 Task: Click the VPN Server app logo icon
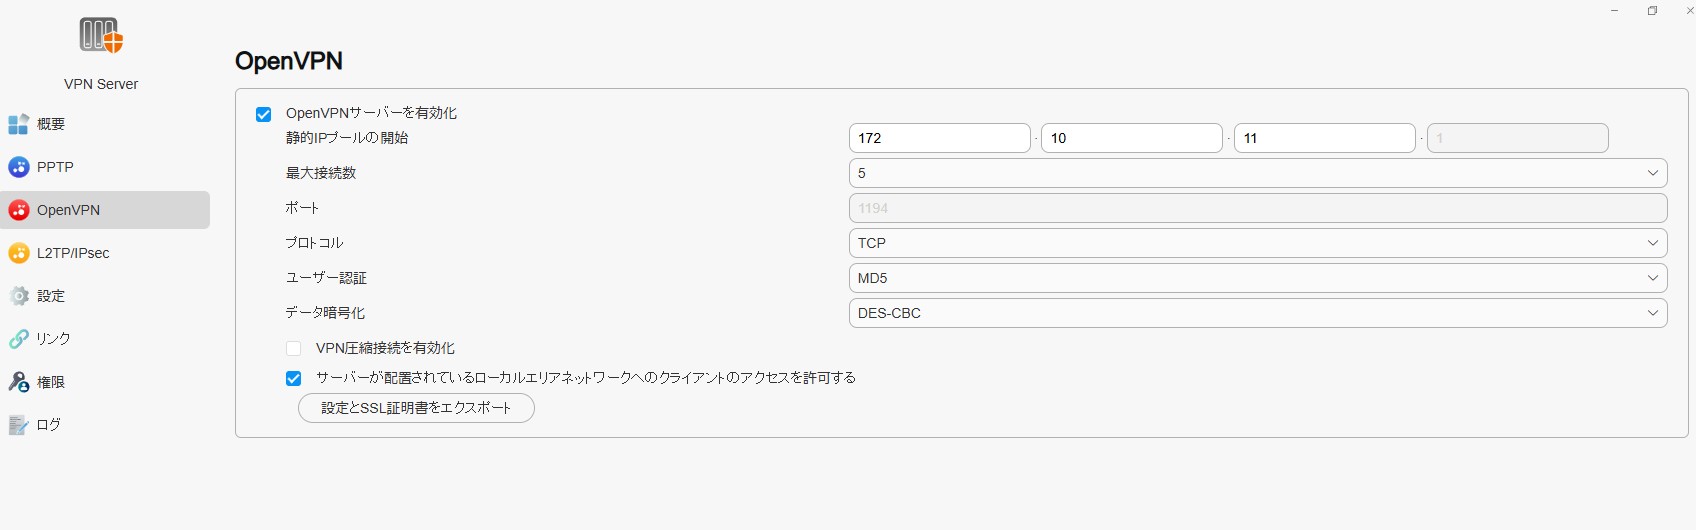click(x=101, y=36)
